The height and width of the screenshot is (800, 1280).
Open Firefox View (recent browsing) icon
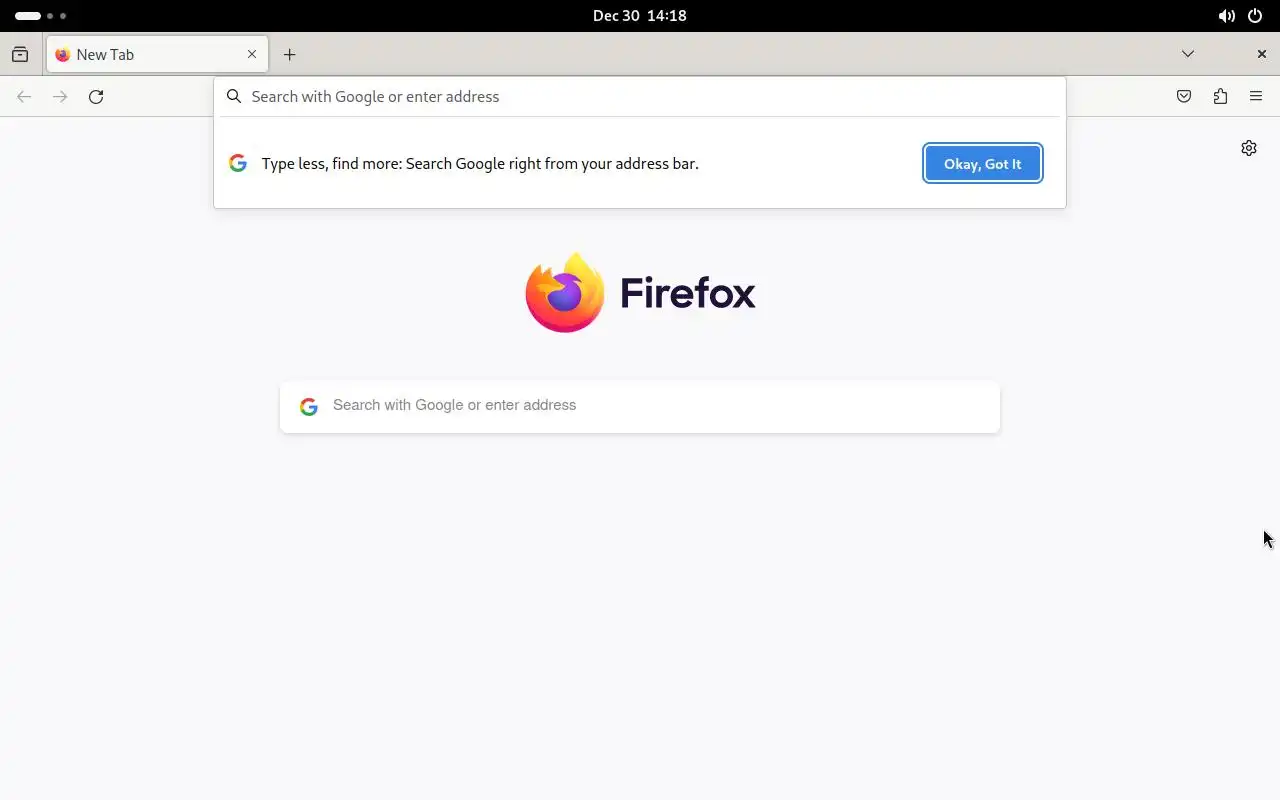(x=20, y=55)
